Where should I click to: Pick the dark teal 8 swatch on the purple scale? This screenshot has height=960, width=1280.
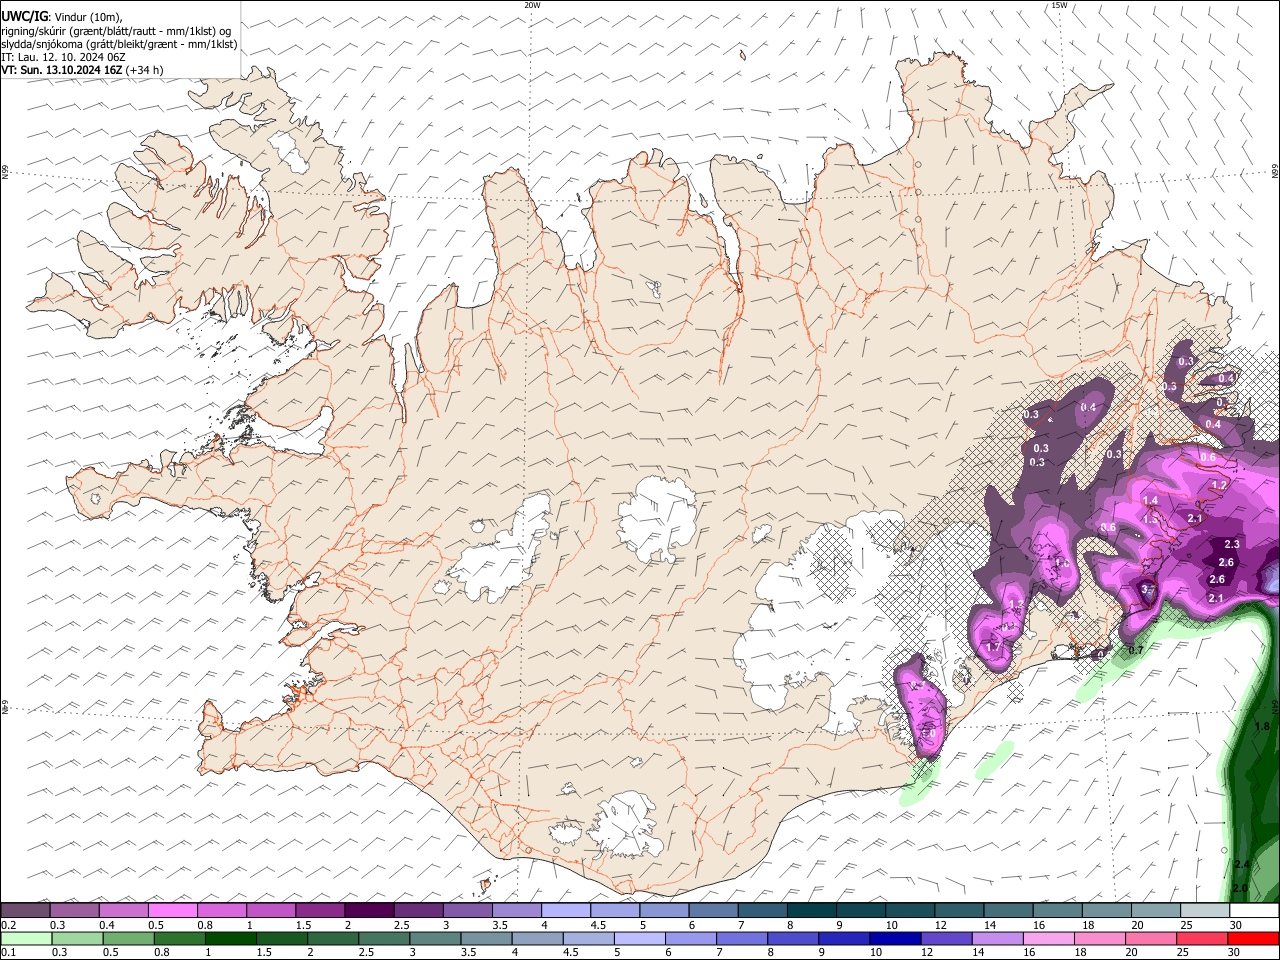[x=812, y=910]
